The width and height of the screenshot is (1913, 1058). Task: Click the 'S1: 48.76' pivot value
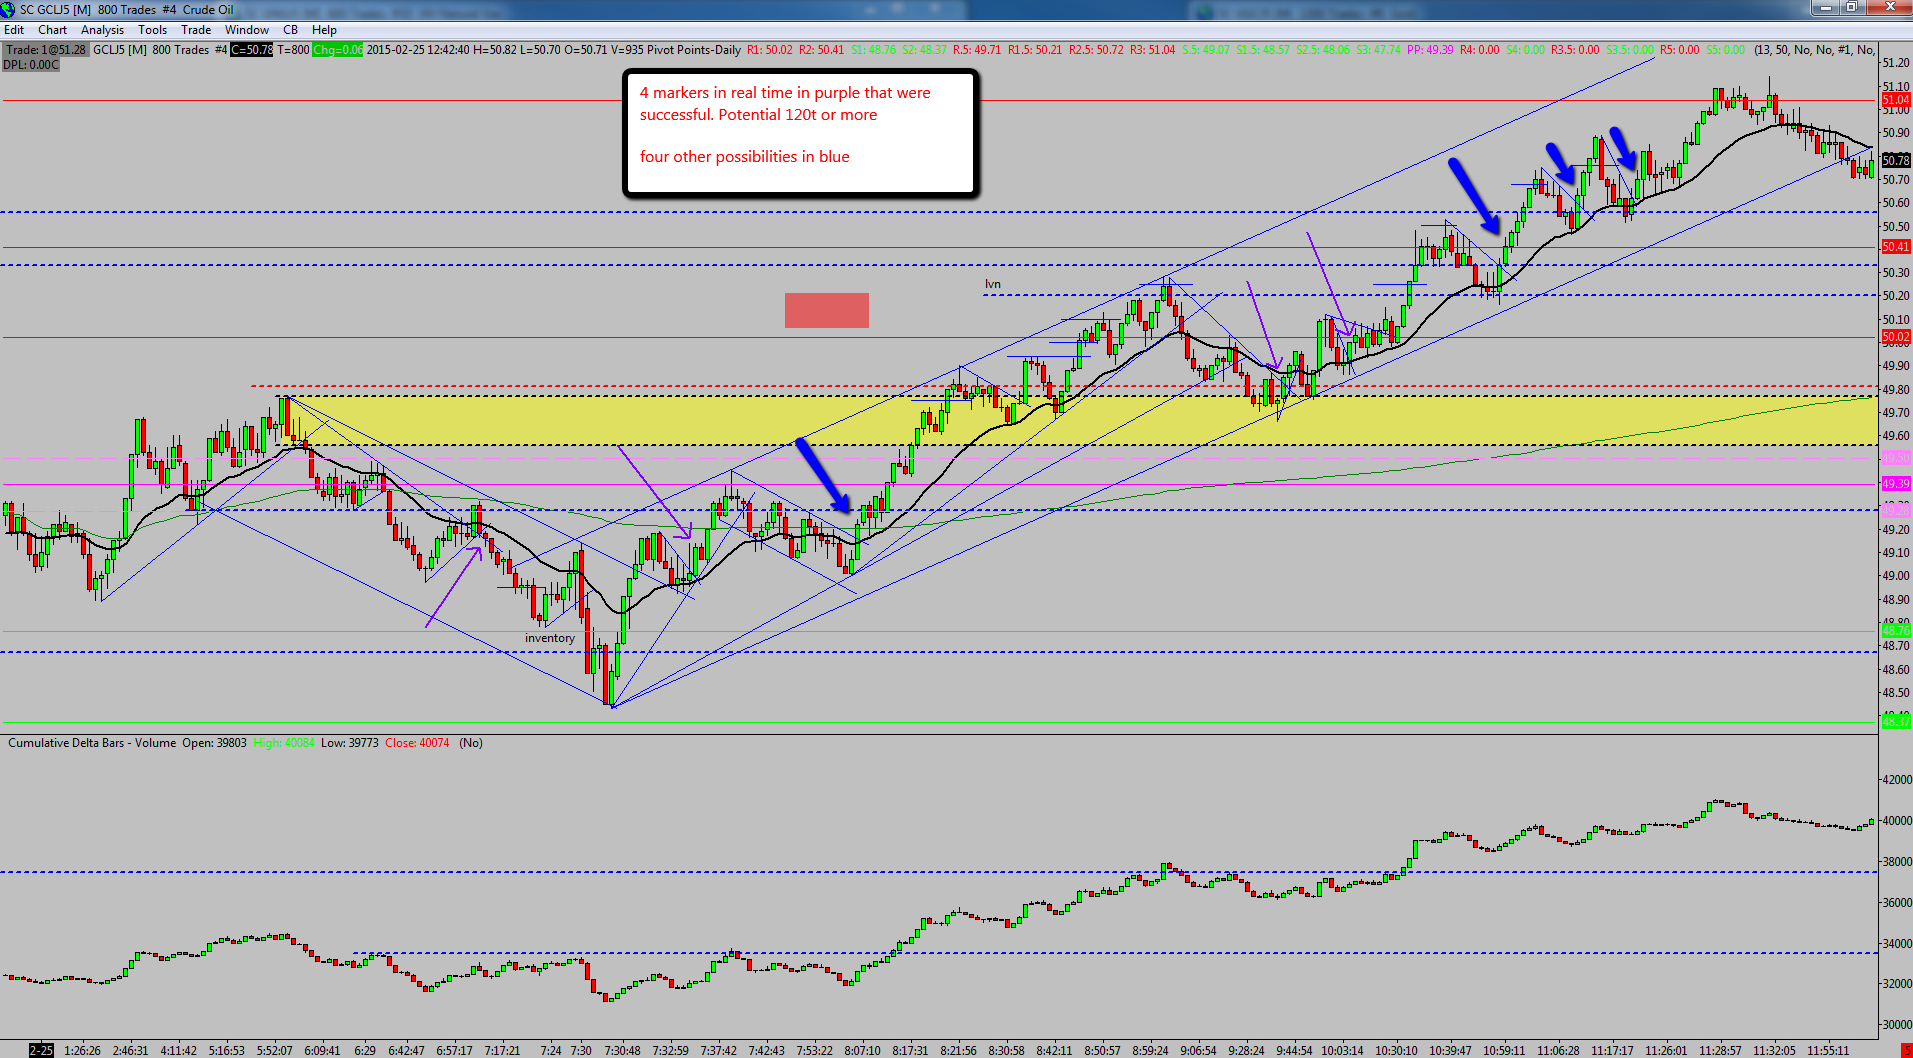click(873, 50)
